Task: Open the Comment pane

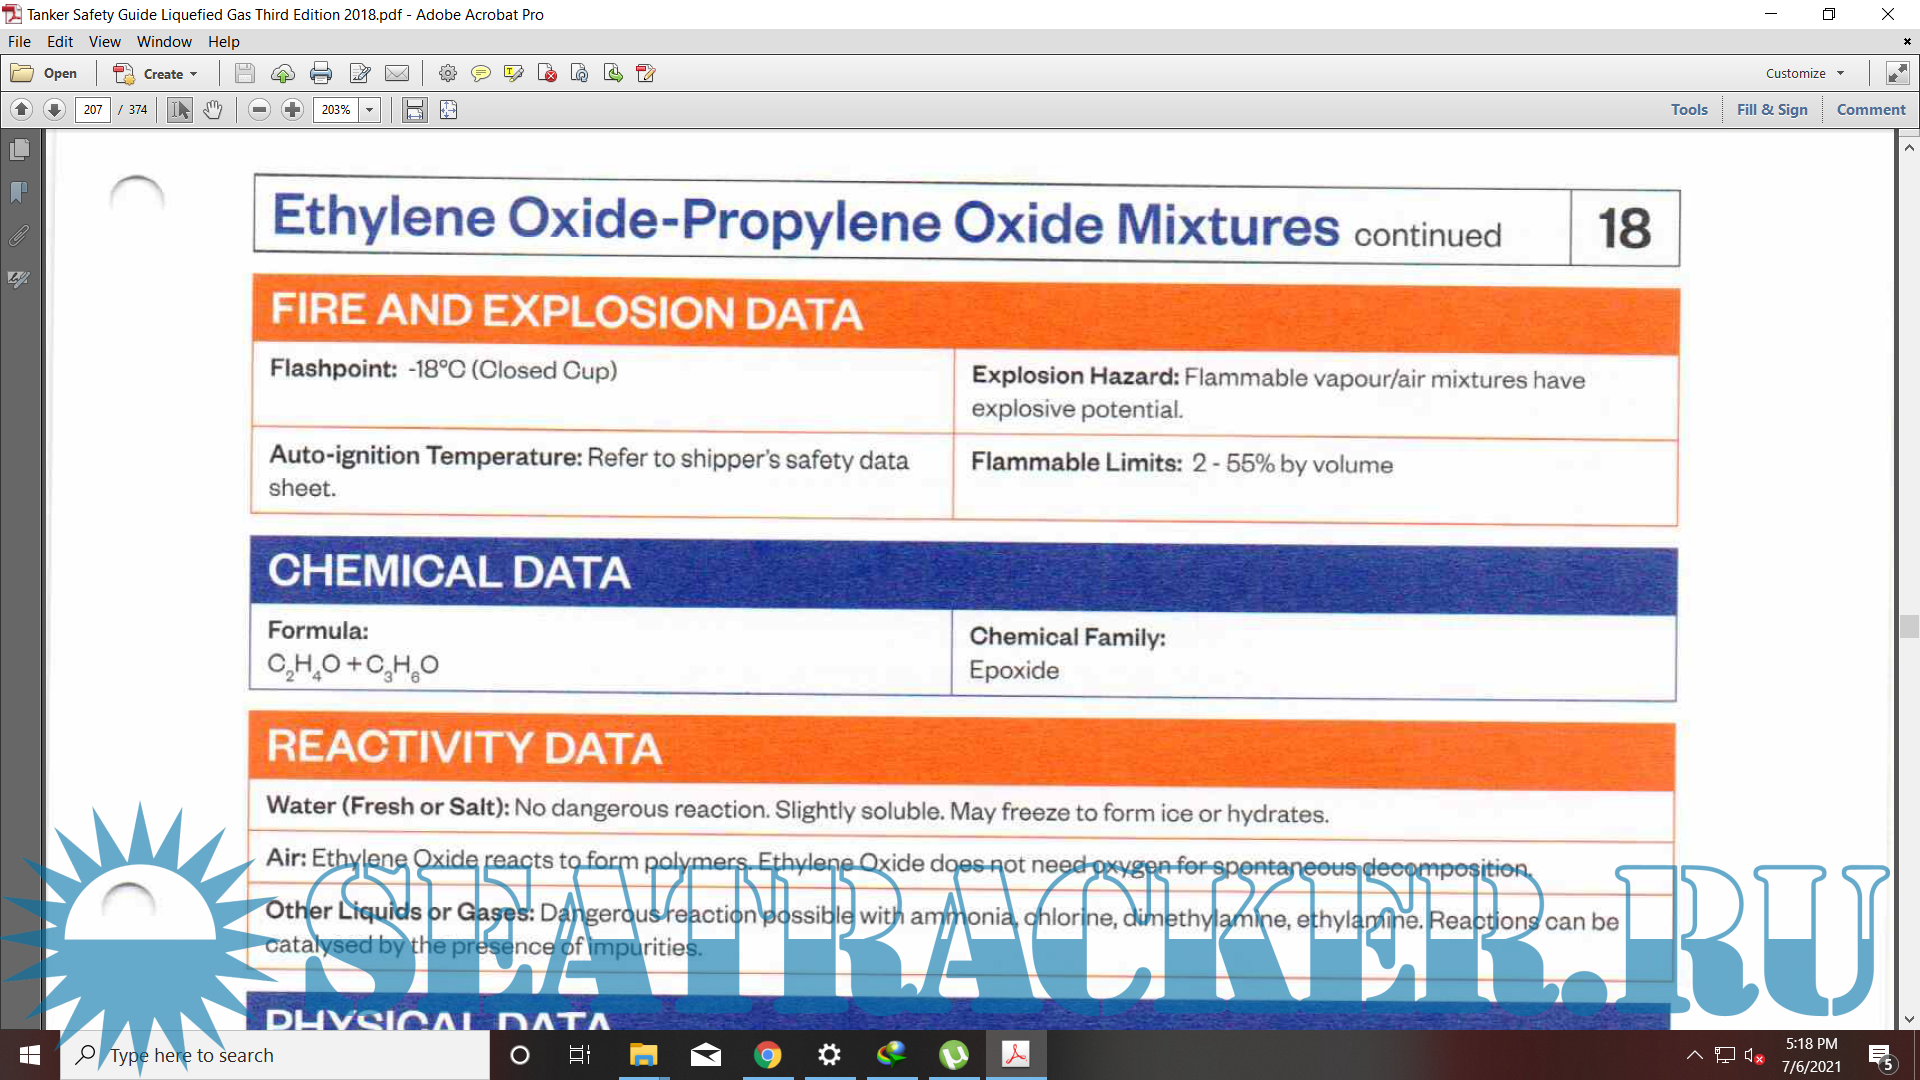Action: 1871,110
